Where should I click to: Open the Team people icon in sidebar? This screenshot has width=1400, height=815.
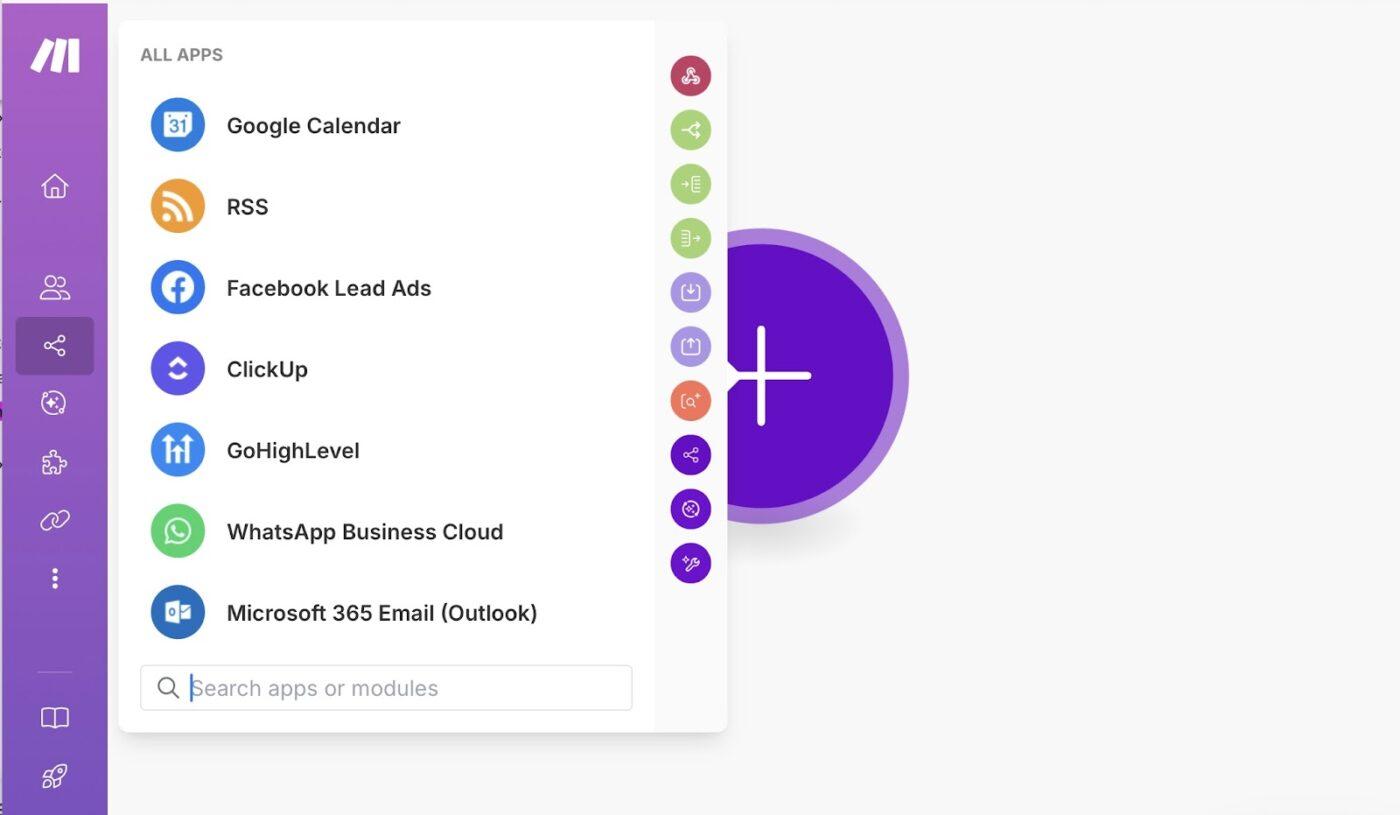click(x=55, y=288)
